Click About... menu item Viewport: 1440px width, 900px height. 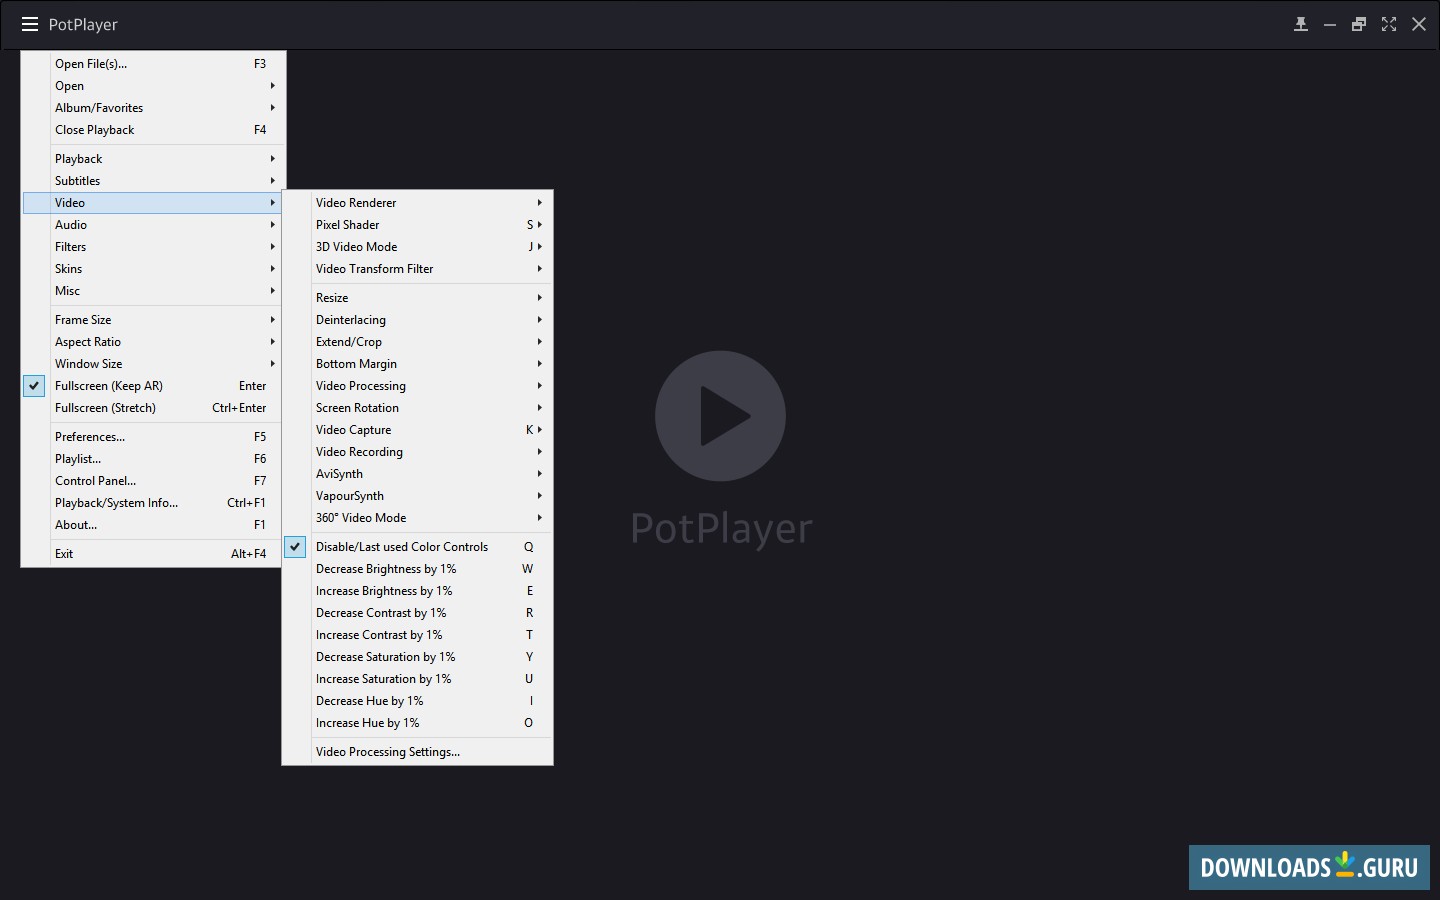pos(153,525)
